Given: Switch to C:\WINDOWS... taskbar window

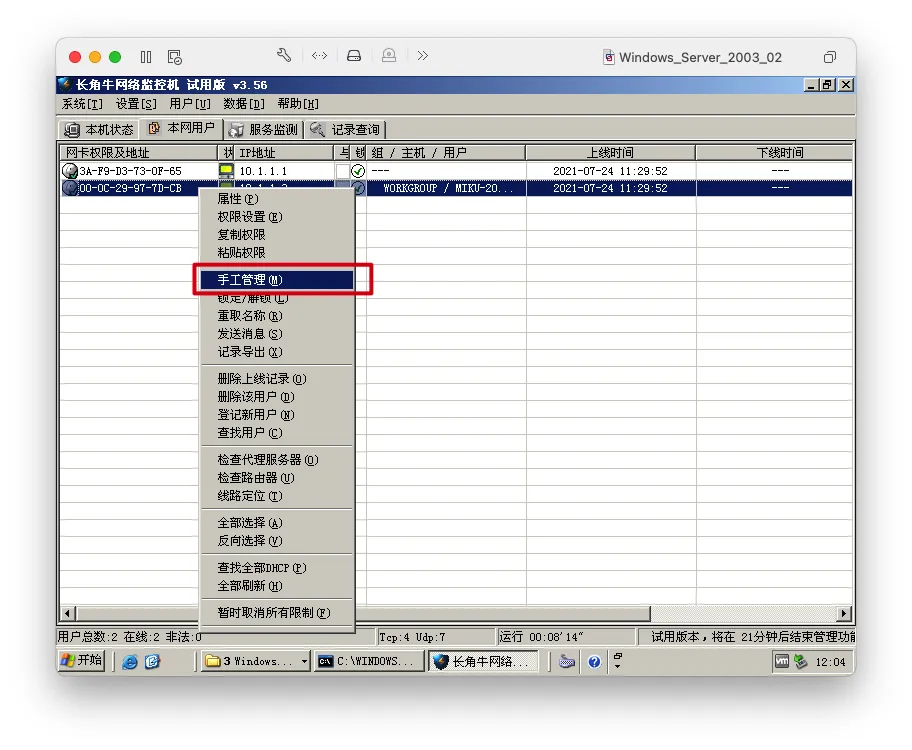Looking at the screenshot, I should (369, 662).
